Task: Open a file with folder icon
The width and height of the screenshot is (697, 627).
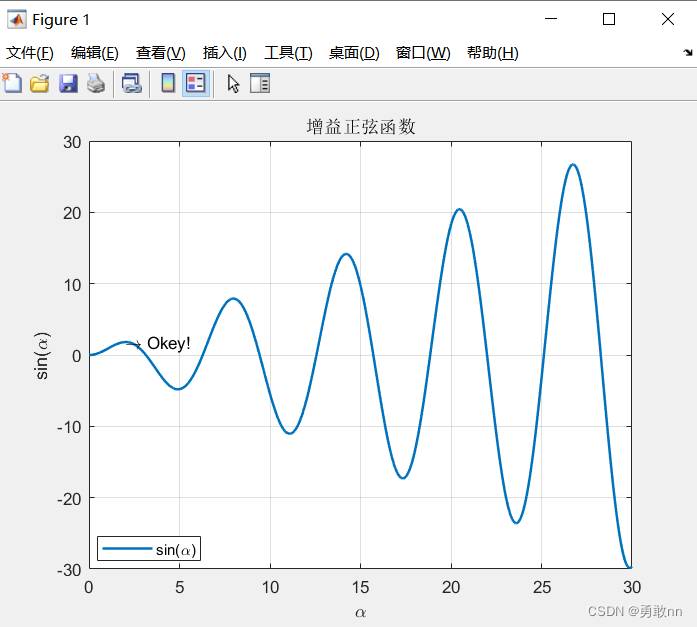Action: click(x=40, y=83)
